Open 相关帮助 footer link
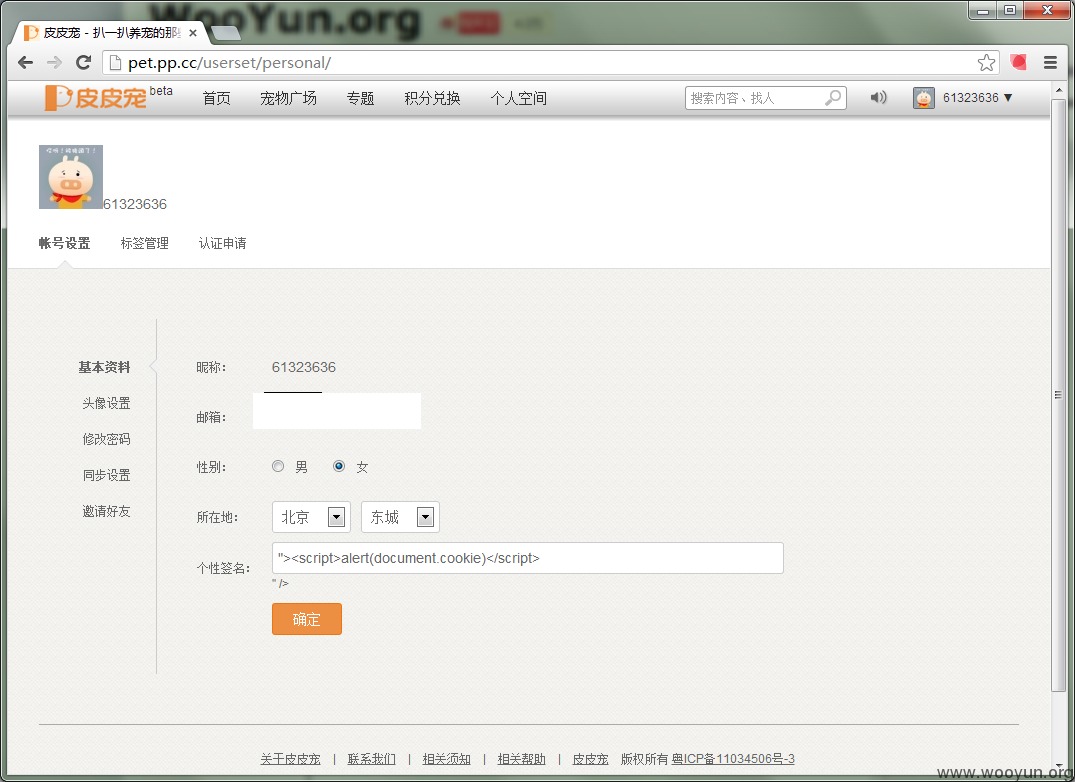The image size is (1075, 782). pos(521,759)
